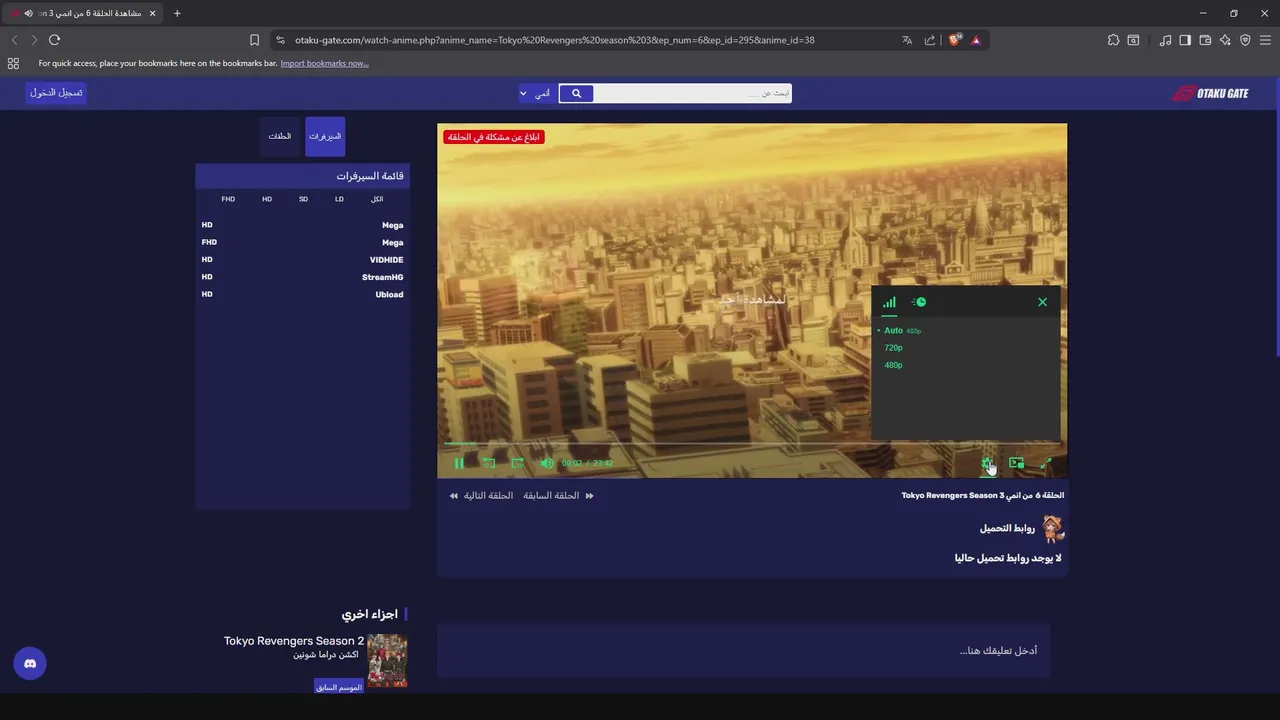1280x720 pixels.
Task: Click Import bookmarks now link
Action: (x=324, y=63)
